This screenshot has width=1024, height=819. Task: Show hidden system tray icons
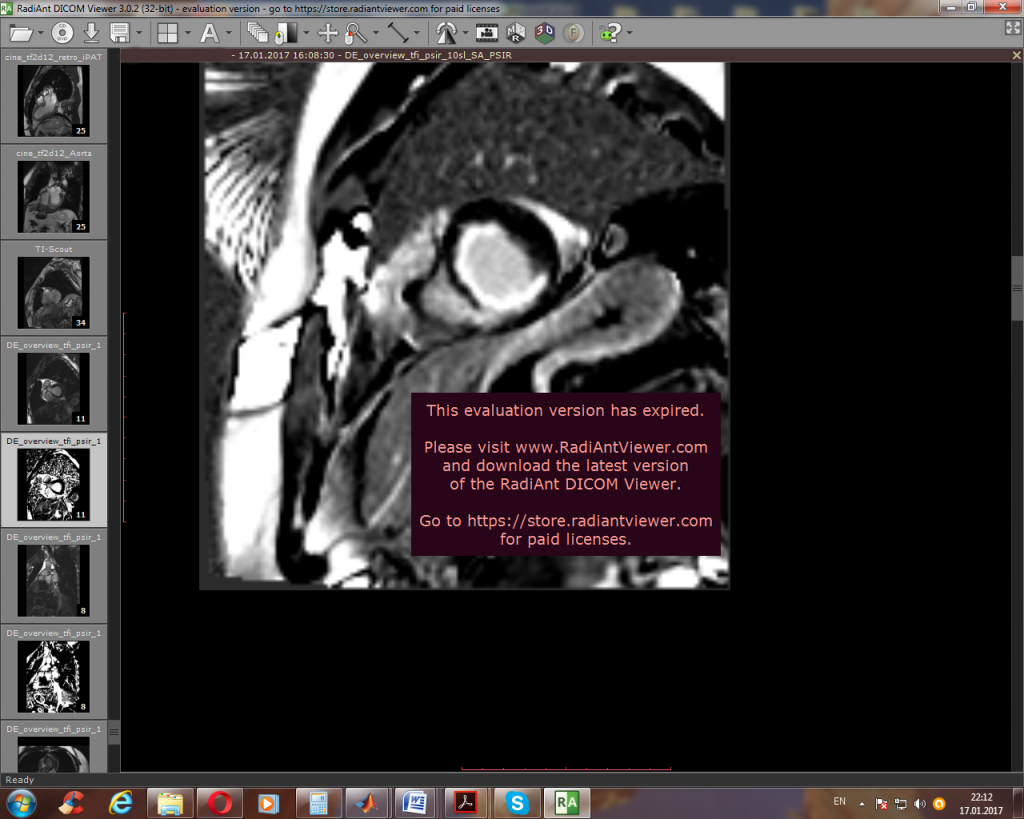(x=862, y=804)
